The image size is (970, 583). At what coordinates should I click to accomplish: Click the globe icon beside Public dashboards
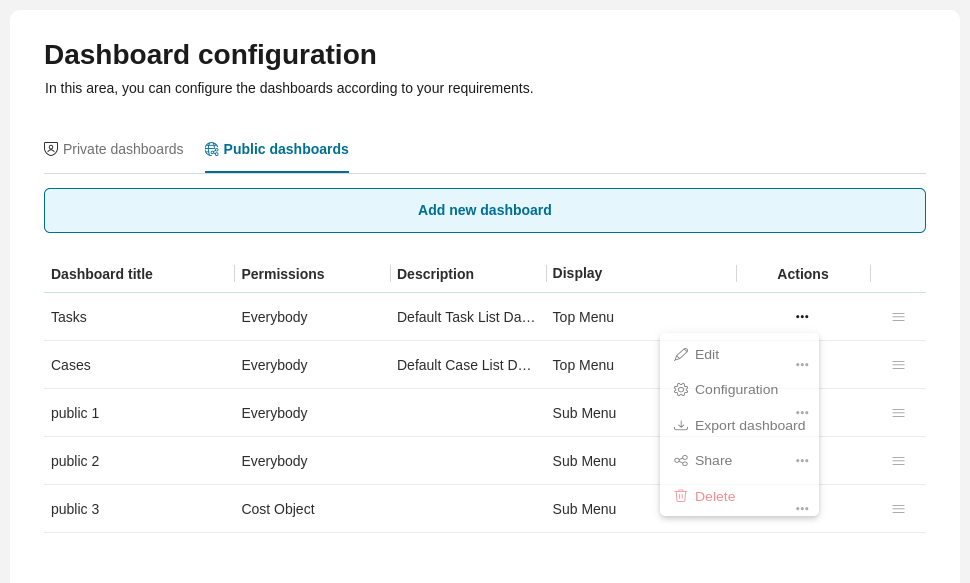coord(212,148)
